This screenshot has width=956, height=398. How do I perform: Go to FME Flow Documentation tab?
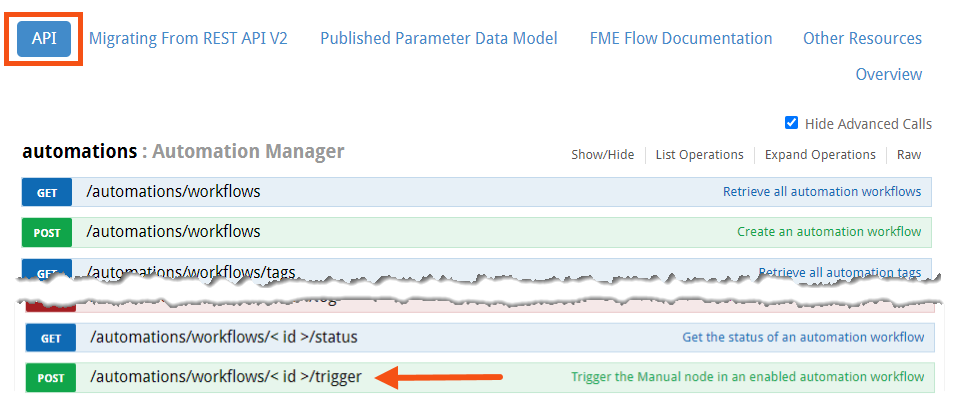coord(680,38)
